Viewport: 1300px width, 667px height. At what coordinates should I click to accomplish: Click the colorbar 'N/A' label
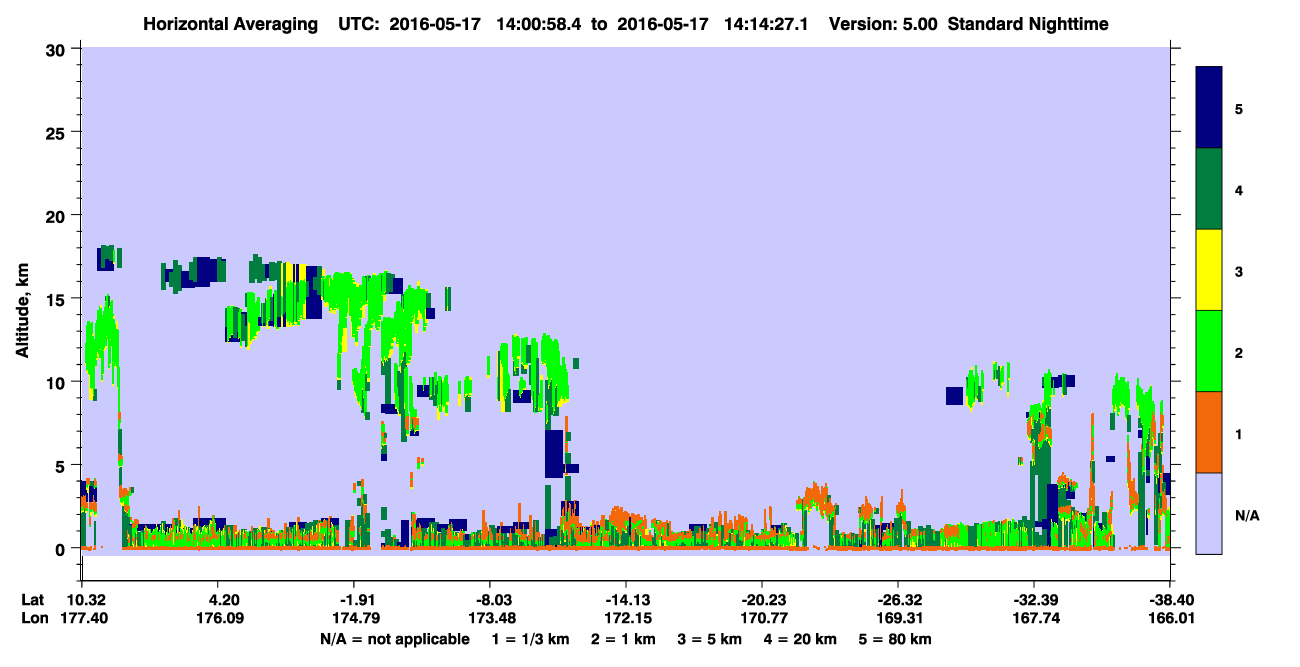(1247, 515)
